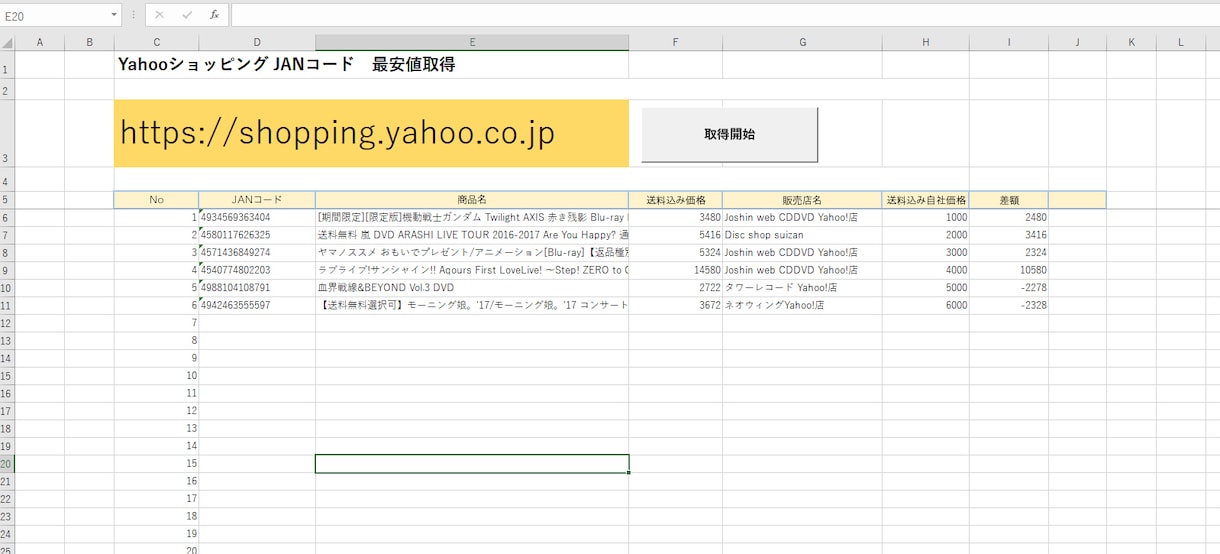Click the 取得開始 button
Image resolution: width=1220 pixels, height=554 pixels.
point(729,134)
